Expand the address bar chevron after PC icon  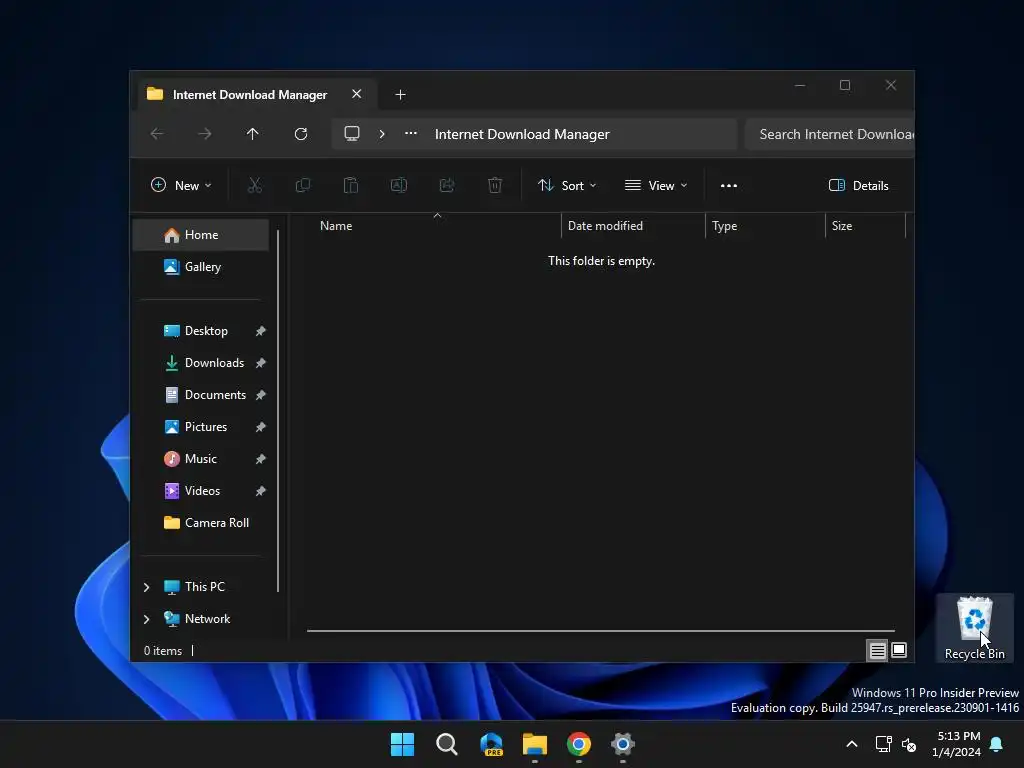(x=382, y=134)
